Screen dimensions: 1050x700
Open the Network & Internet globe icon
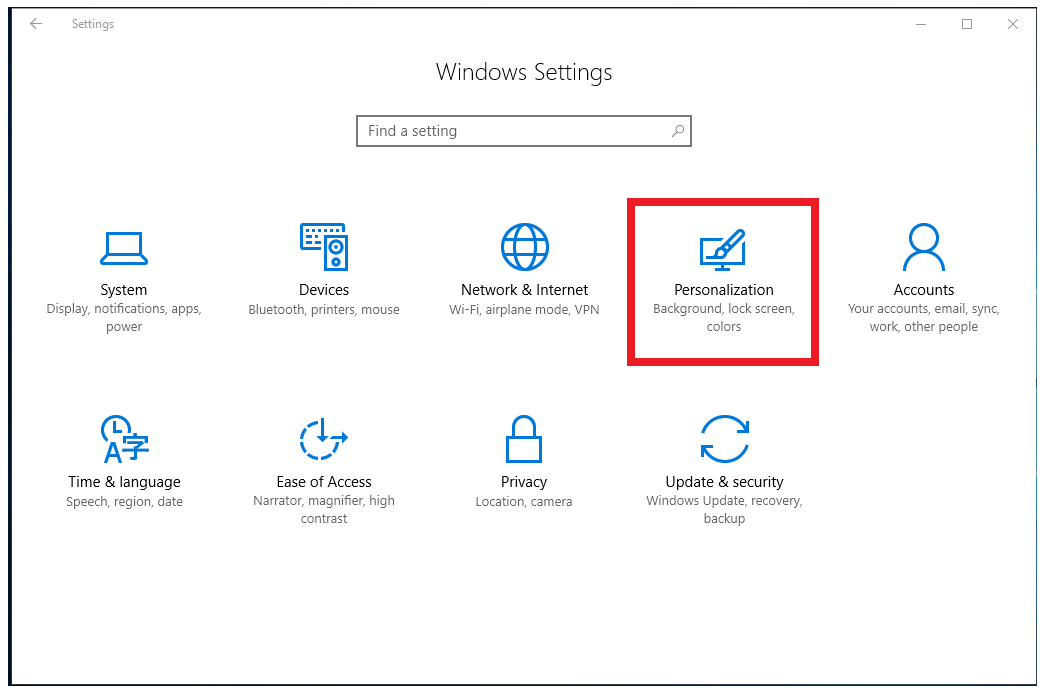524,247
